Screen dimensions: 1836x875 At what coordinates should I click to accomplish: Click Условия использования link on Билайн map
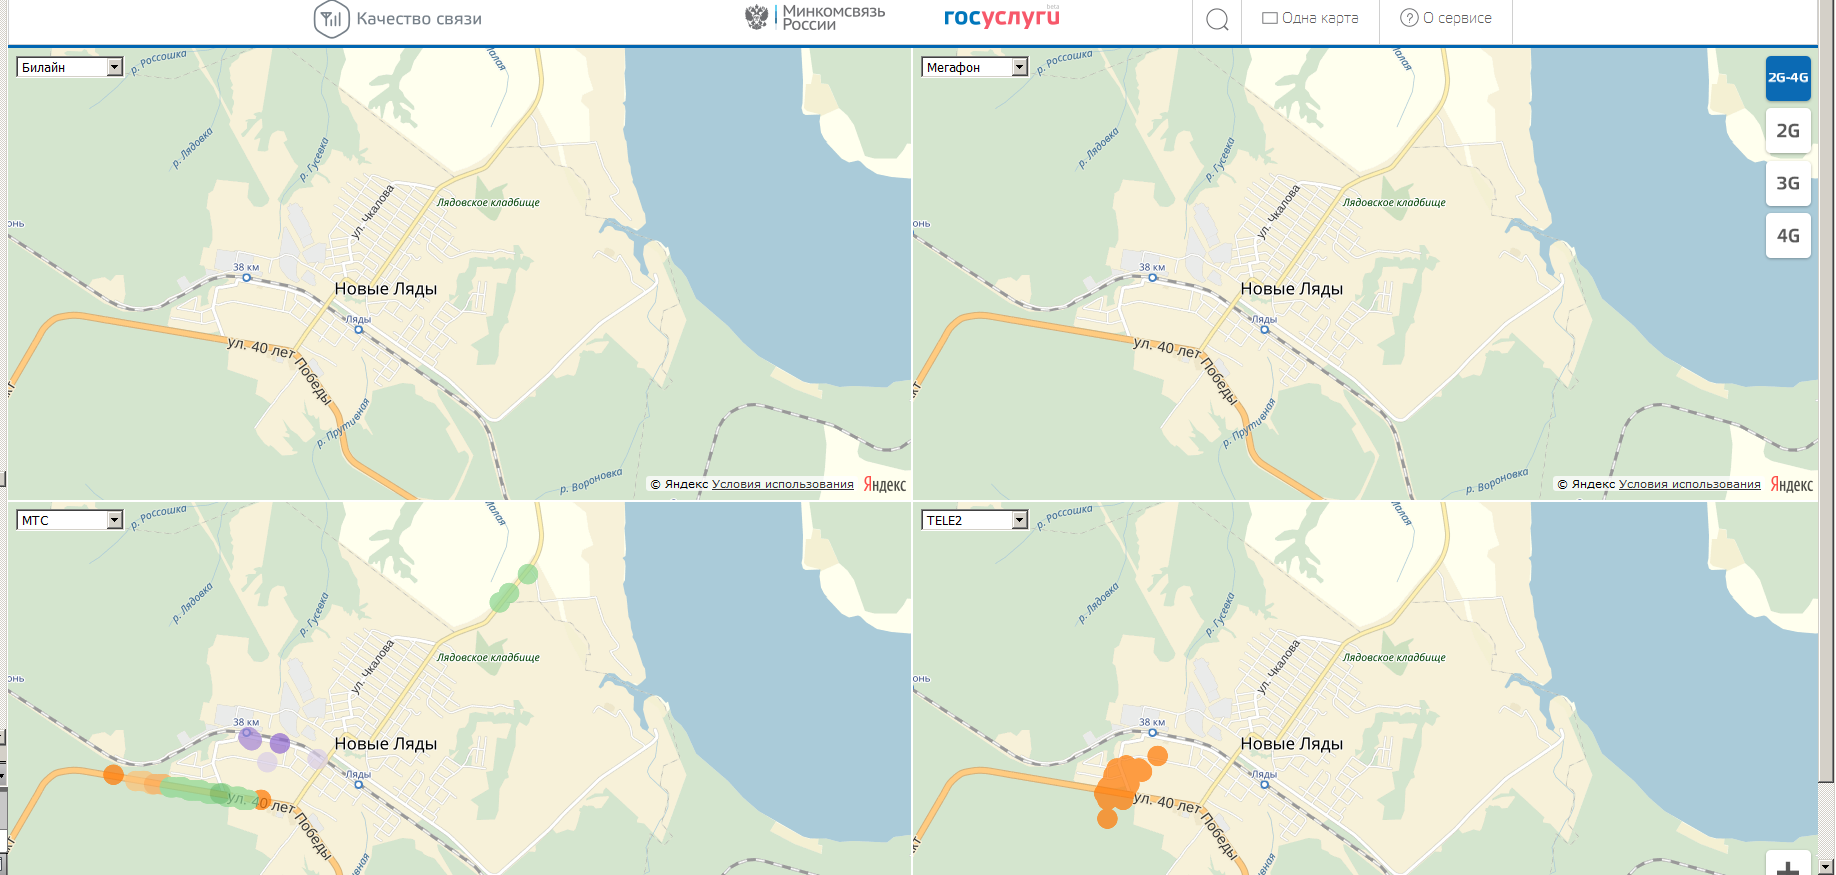tap(783, 484)
